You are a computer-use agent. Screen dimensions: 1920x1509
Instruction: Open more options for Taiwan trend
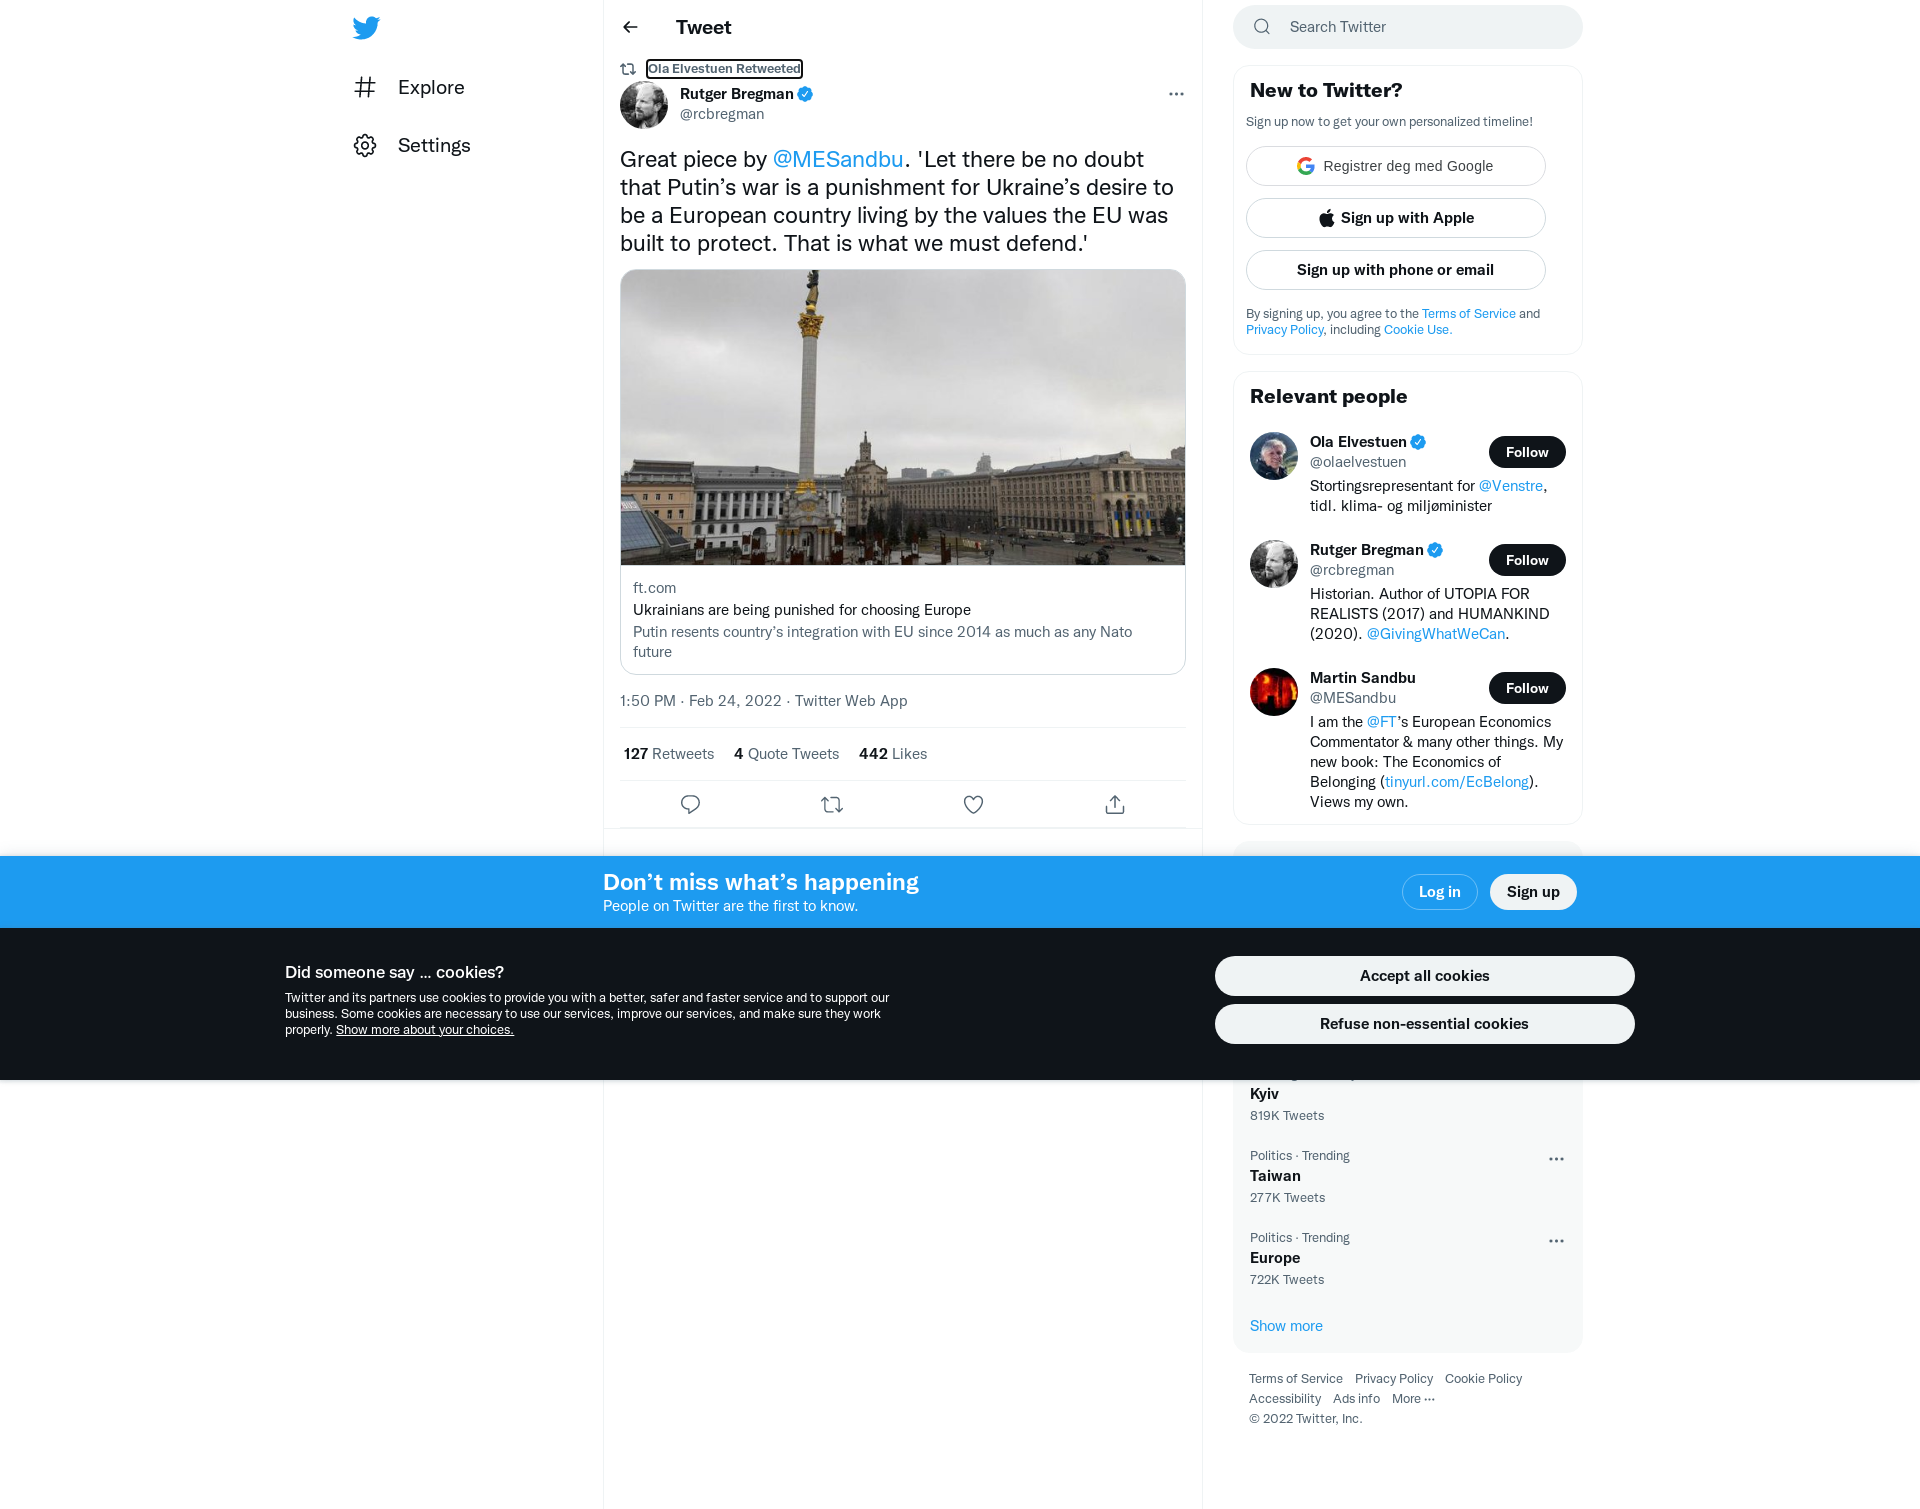point(1556,1159)
